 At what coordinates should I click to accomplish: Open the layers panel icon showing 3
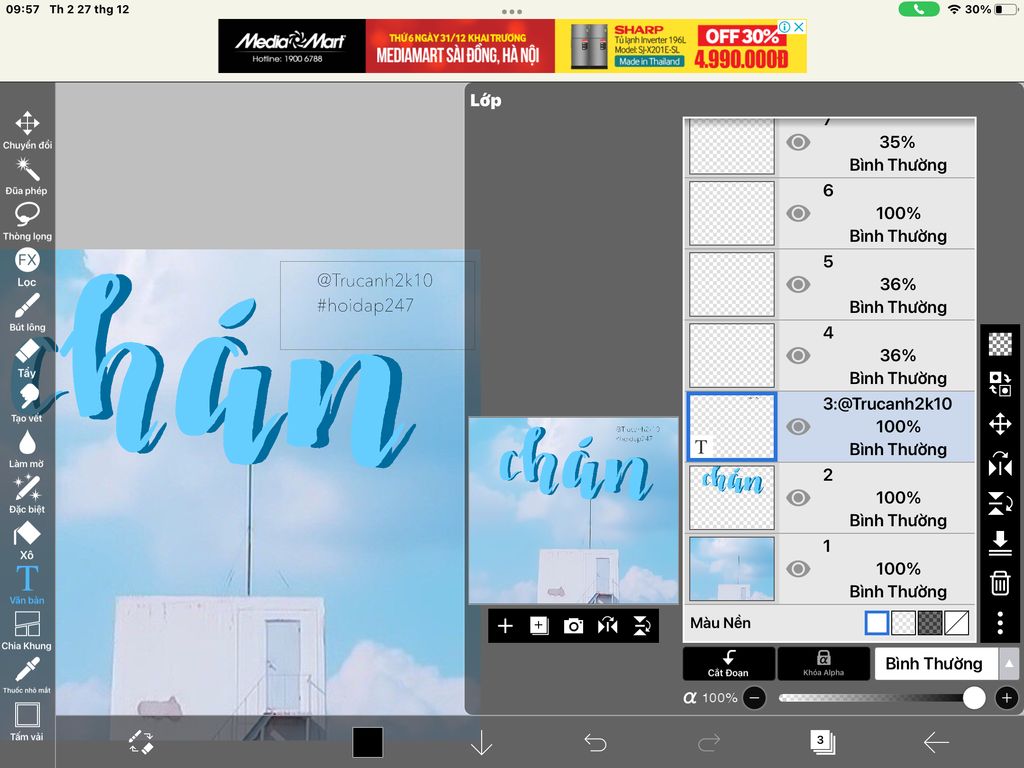coord(822,742)
